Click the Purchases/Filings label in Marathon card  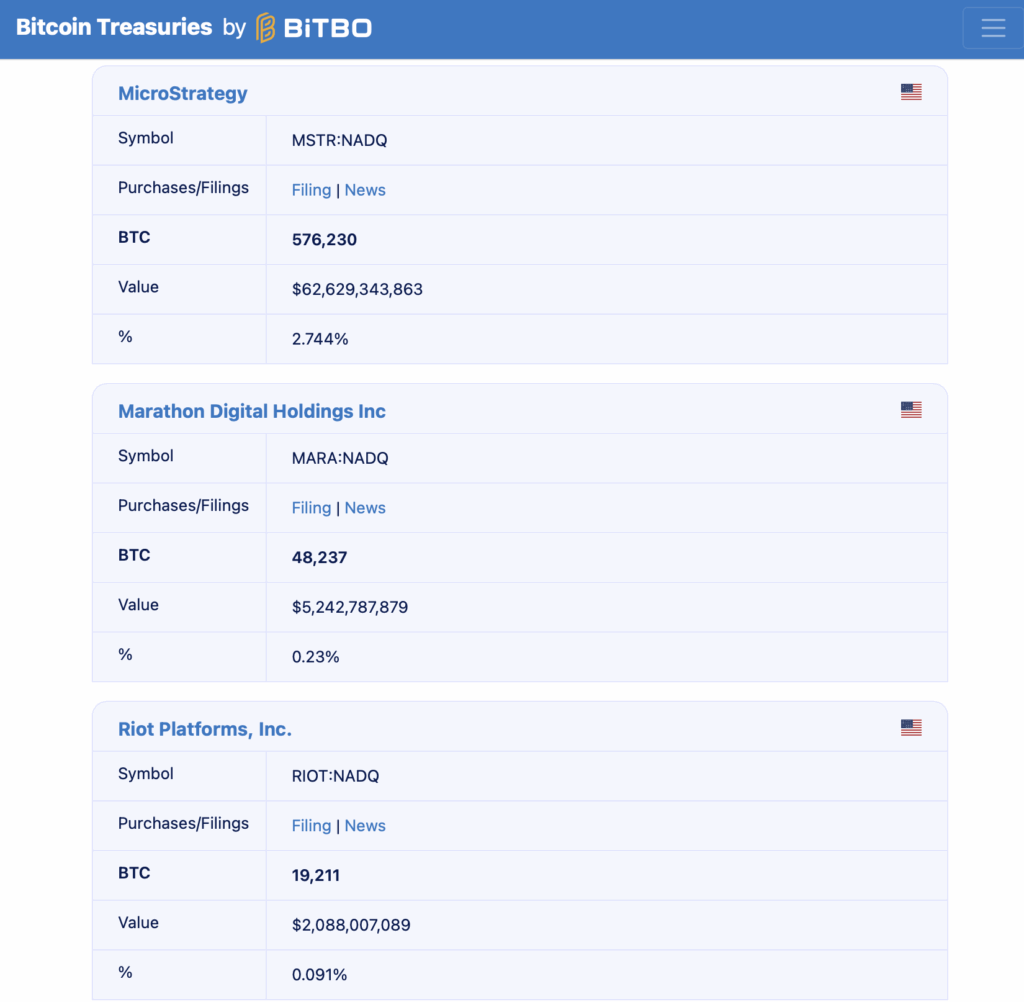tap(184, 506)
